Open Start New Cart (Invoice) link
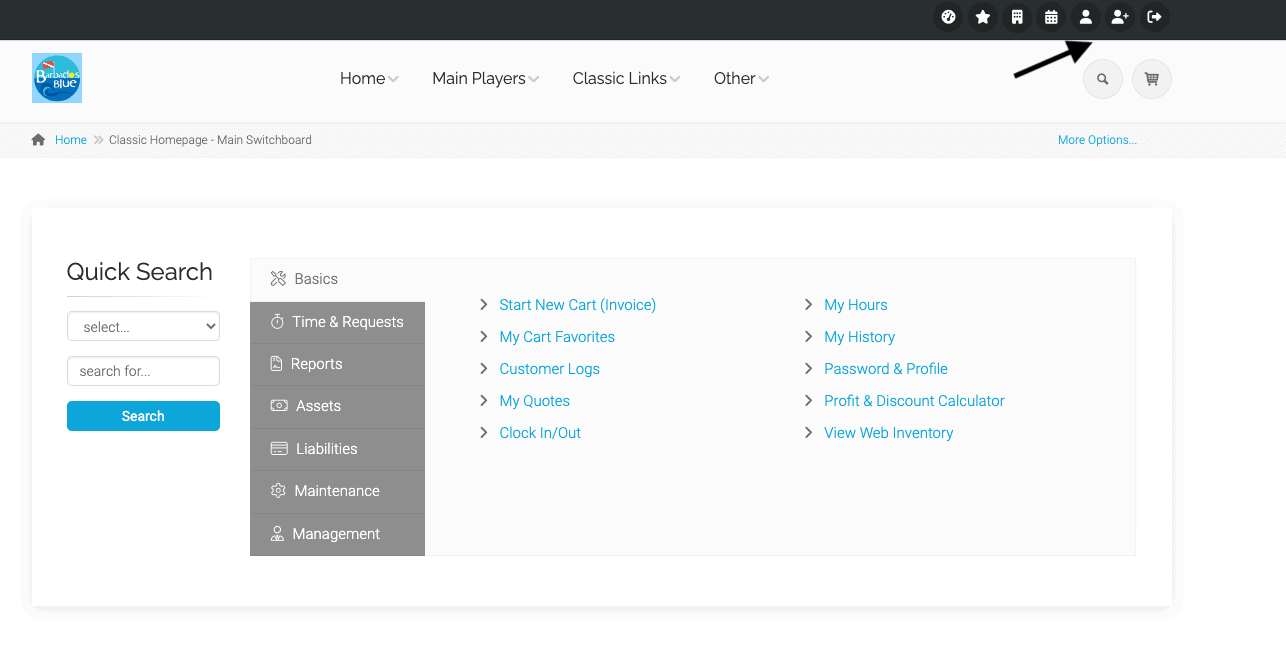The image size is (1286, 654). [x=577, y=305]
